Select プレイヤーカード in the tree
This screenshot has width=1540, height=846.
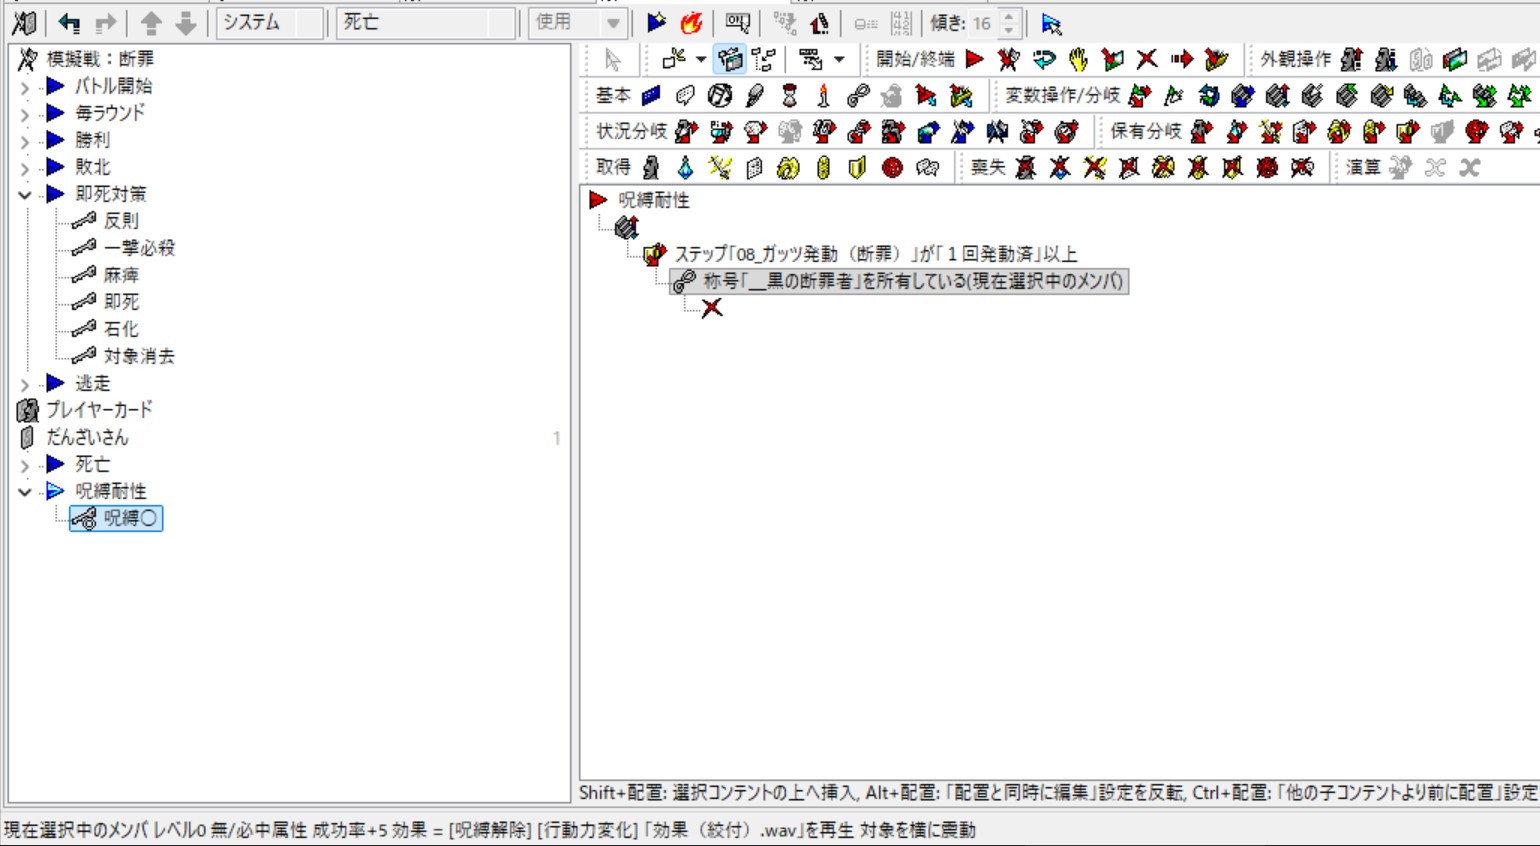click(x=99, y=410)
